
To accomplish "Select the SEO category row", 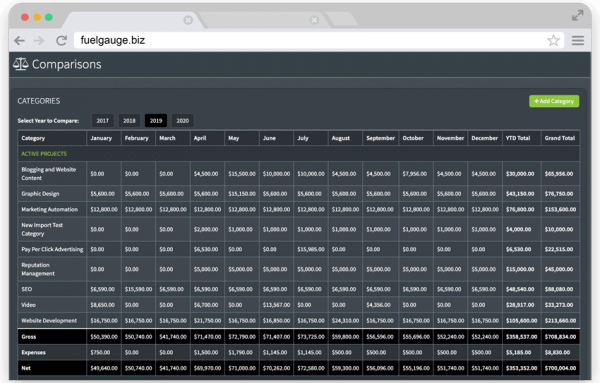I will pos(298,289).
